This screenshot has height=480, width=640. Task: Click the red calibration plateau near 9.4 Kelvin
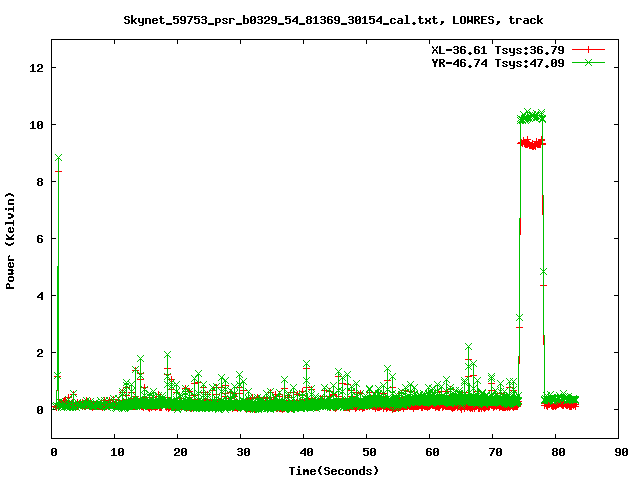click(531, 143)
